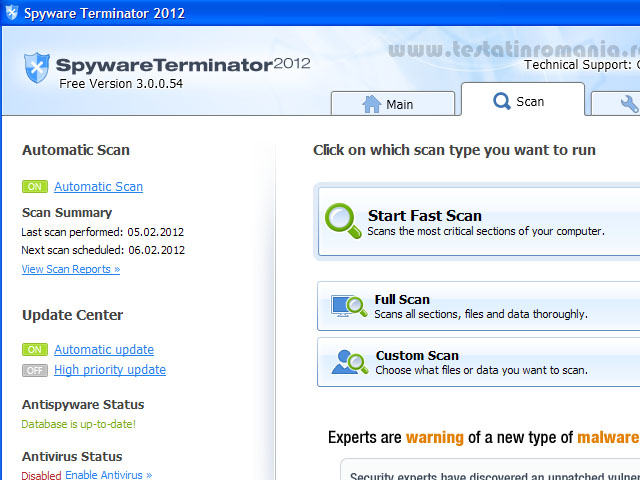Image resolution: width=640 pixels, height=480 pixels.
Task: Open the Automatic update link
Action: point(104,349)
